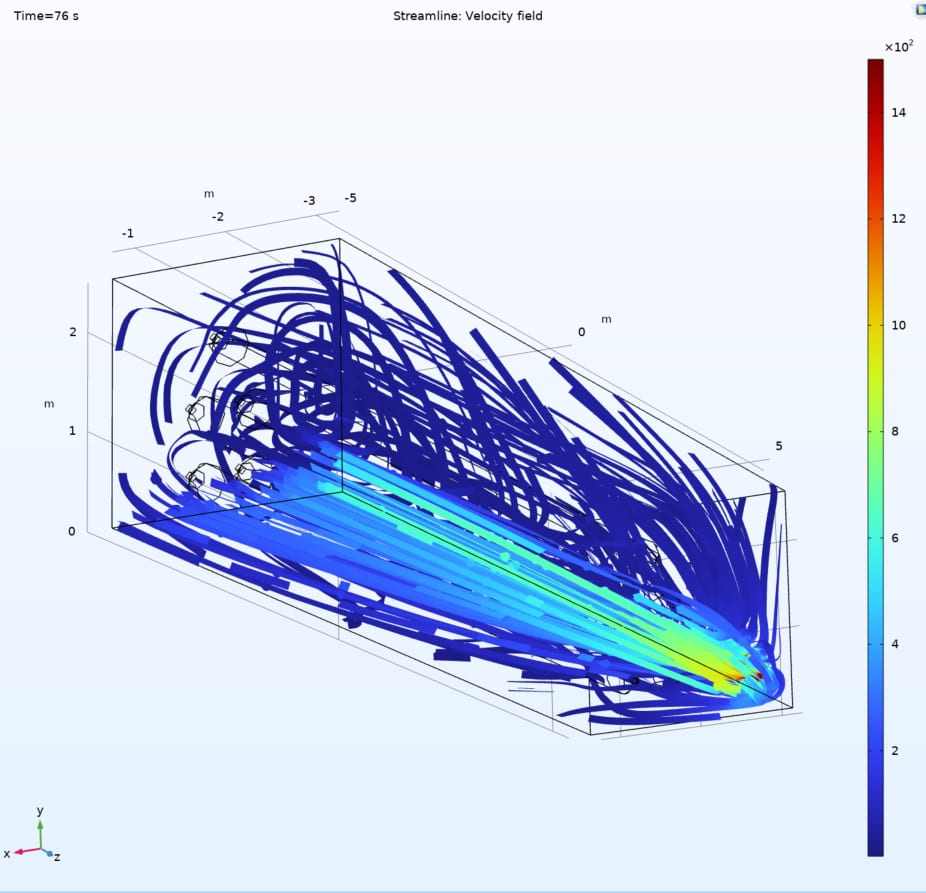Click the 'Time=76 s' label
The image size is (926, 893).
tap(46, 16)
